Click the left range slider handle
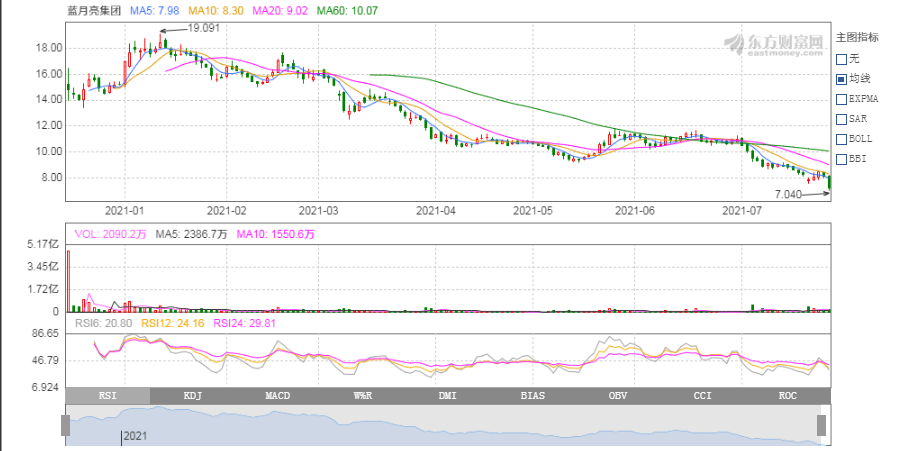The width and height of the screenshot is (906, 451). (x=65, y=426)
